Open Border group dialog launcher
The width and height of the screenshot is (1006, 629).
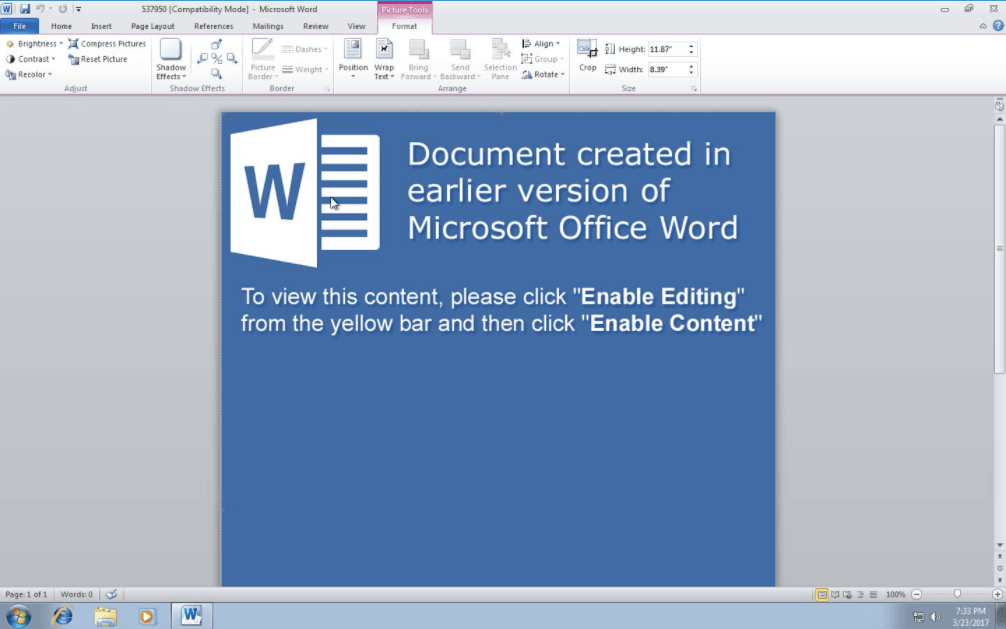click(327, 89)
